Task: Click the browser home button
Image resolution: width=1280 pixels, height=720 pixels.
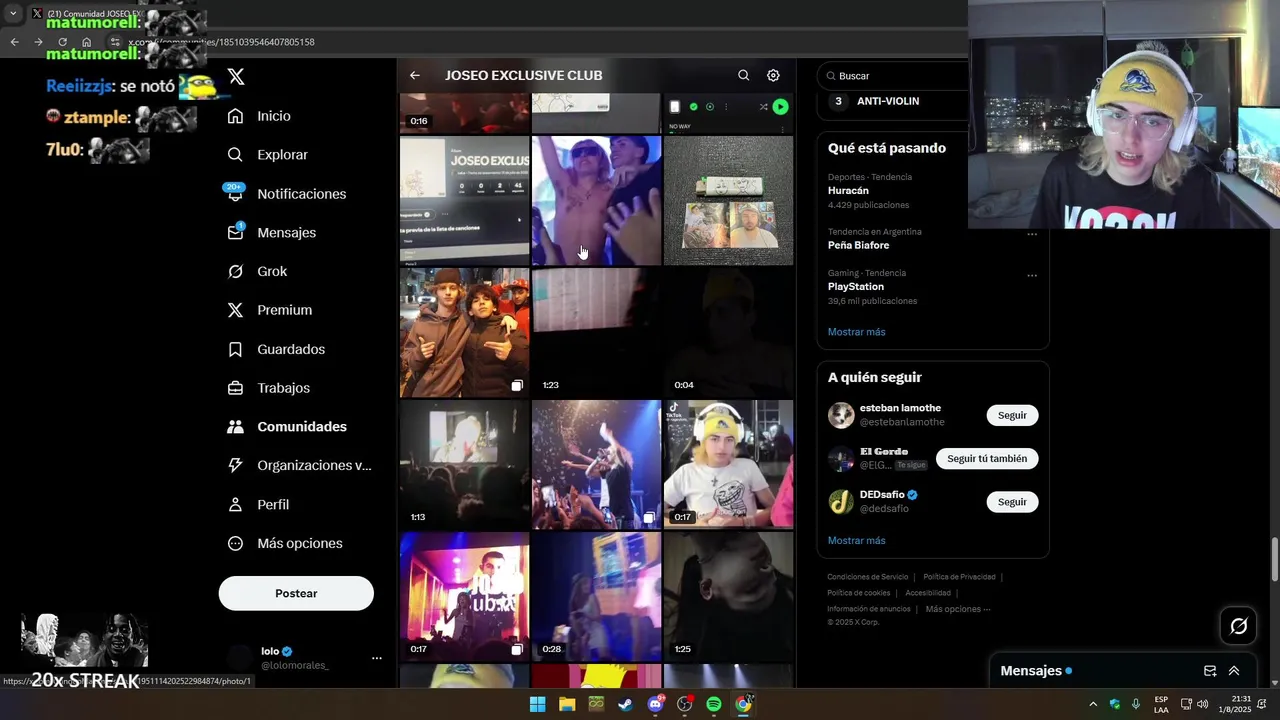Action: pos(87,42)
